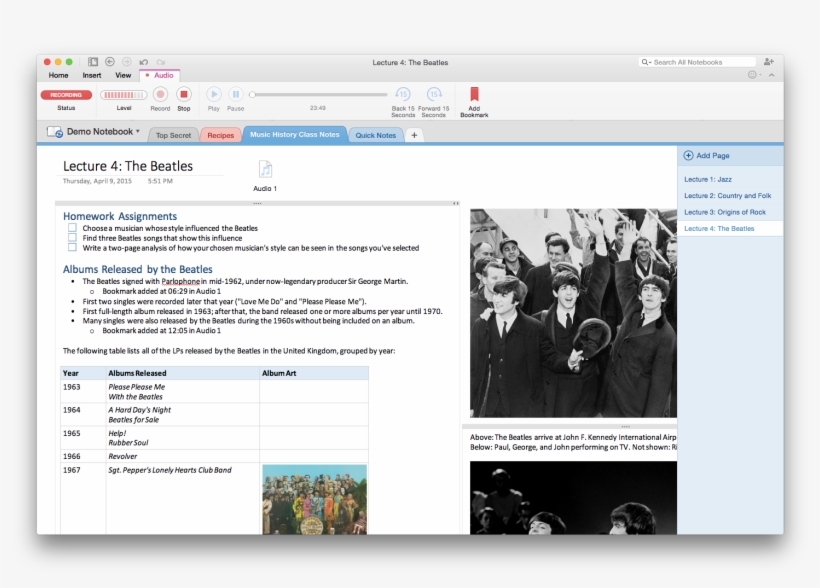Click the Record button in the Audio ribbon
This screenshot has height=588, width=820.
pyautogui.click(x=159, y=95)
